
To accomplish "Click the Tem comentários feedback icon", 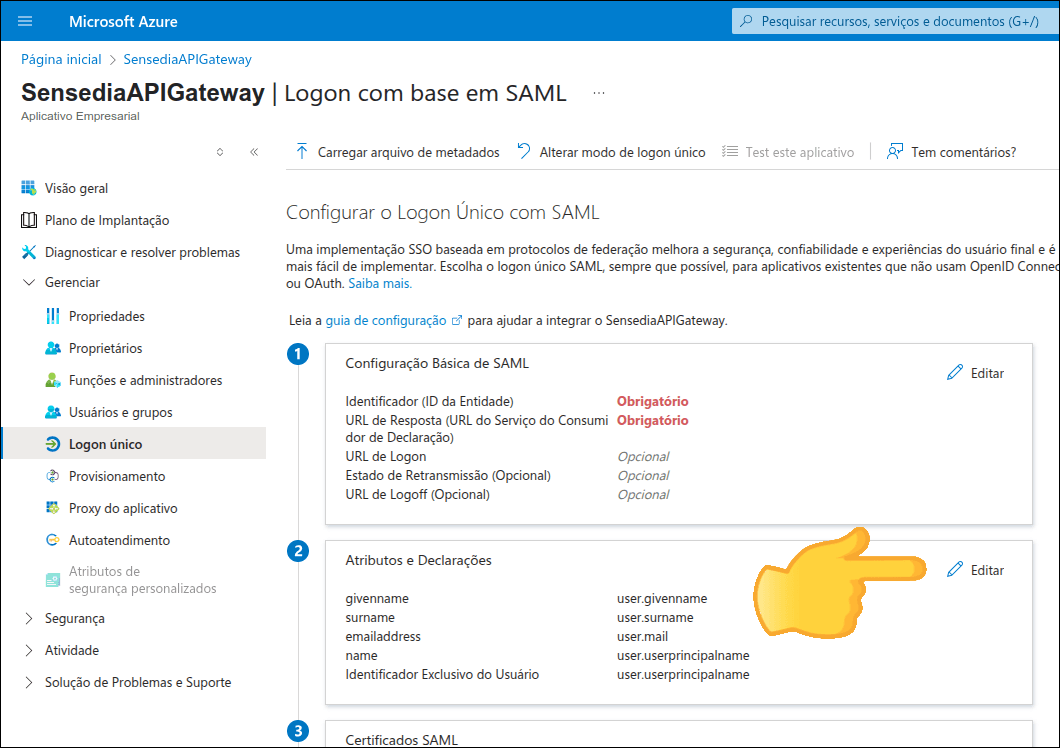I will tap(893, 151).
